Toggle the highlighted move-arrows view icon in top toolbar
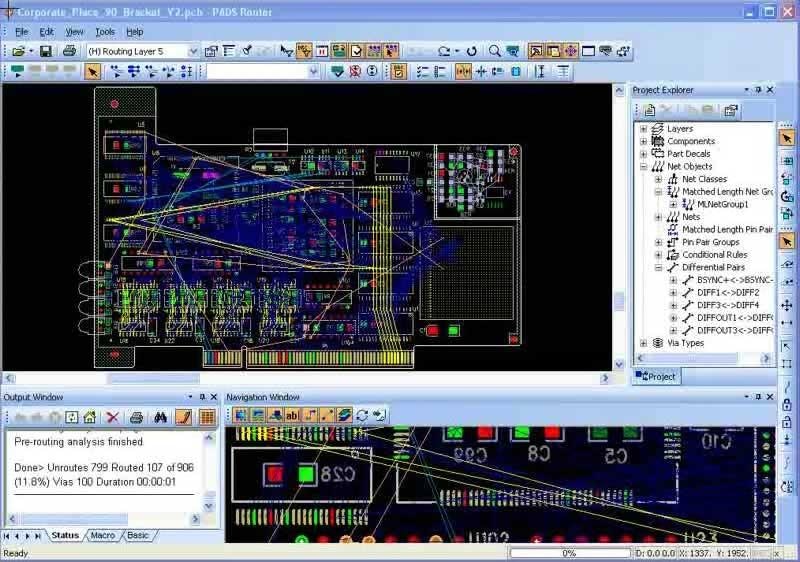 [x=571, y=51]
